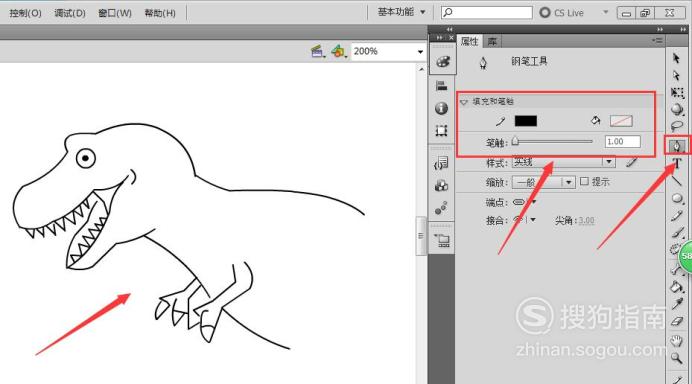Select the Eyedropper tool

(677, 304)
